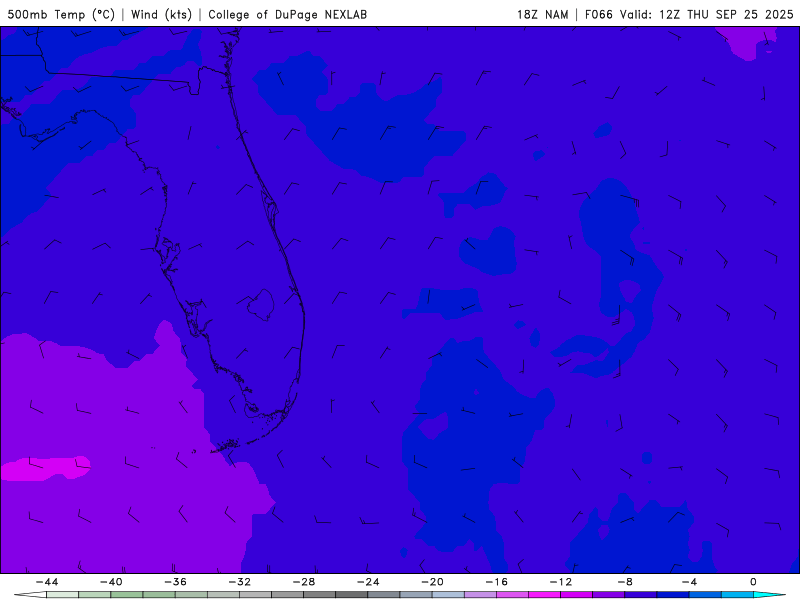The width and height of the screenshot is (800, 600).
Task: Click "College of DuPage NEXLAB" header text
Action: tap(287, 14)
